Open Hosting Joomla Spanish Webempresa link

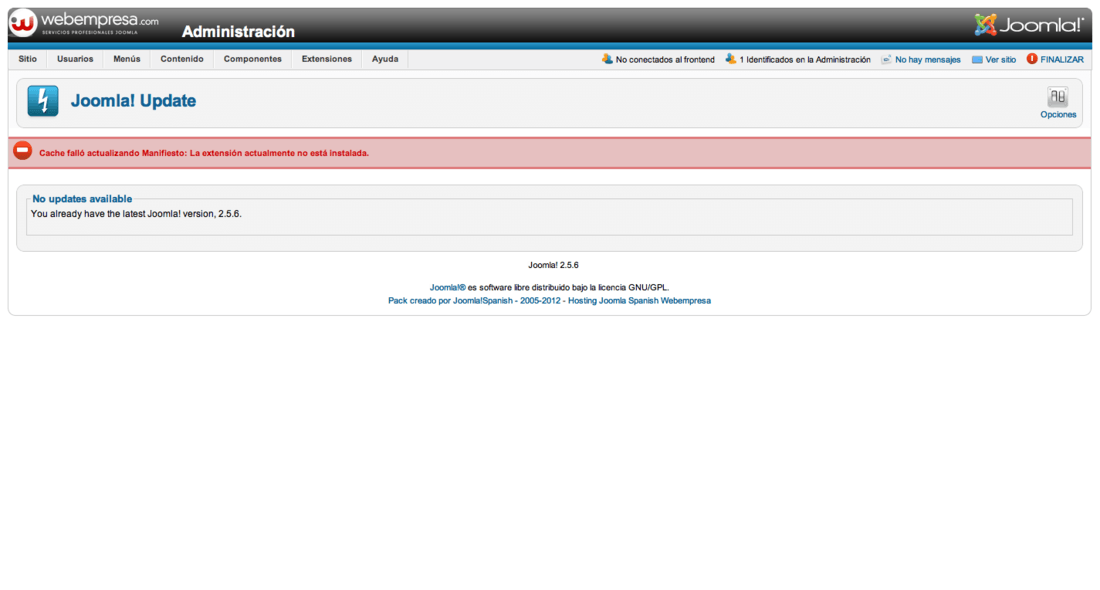pyautogui.click(x=639, y=301)
